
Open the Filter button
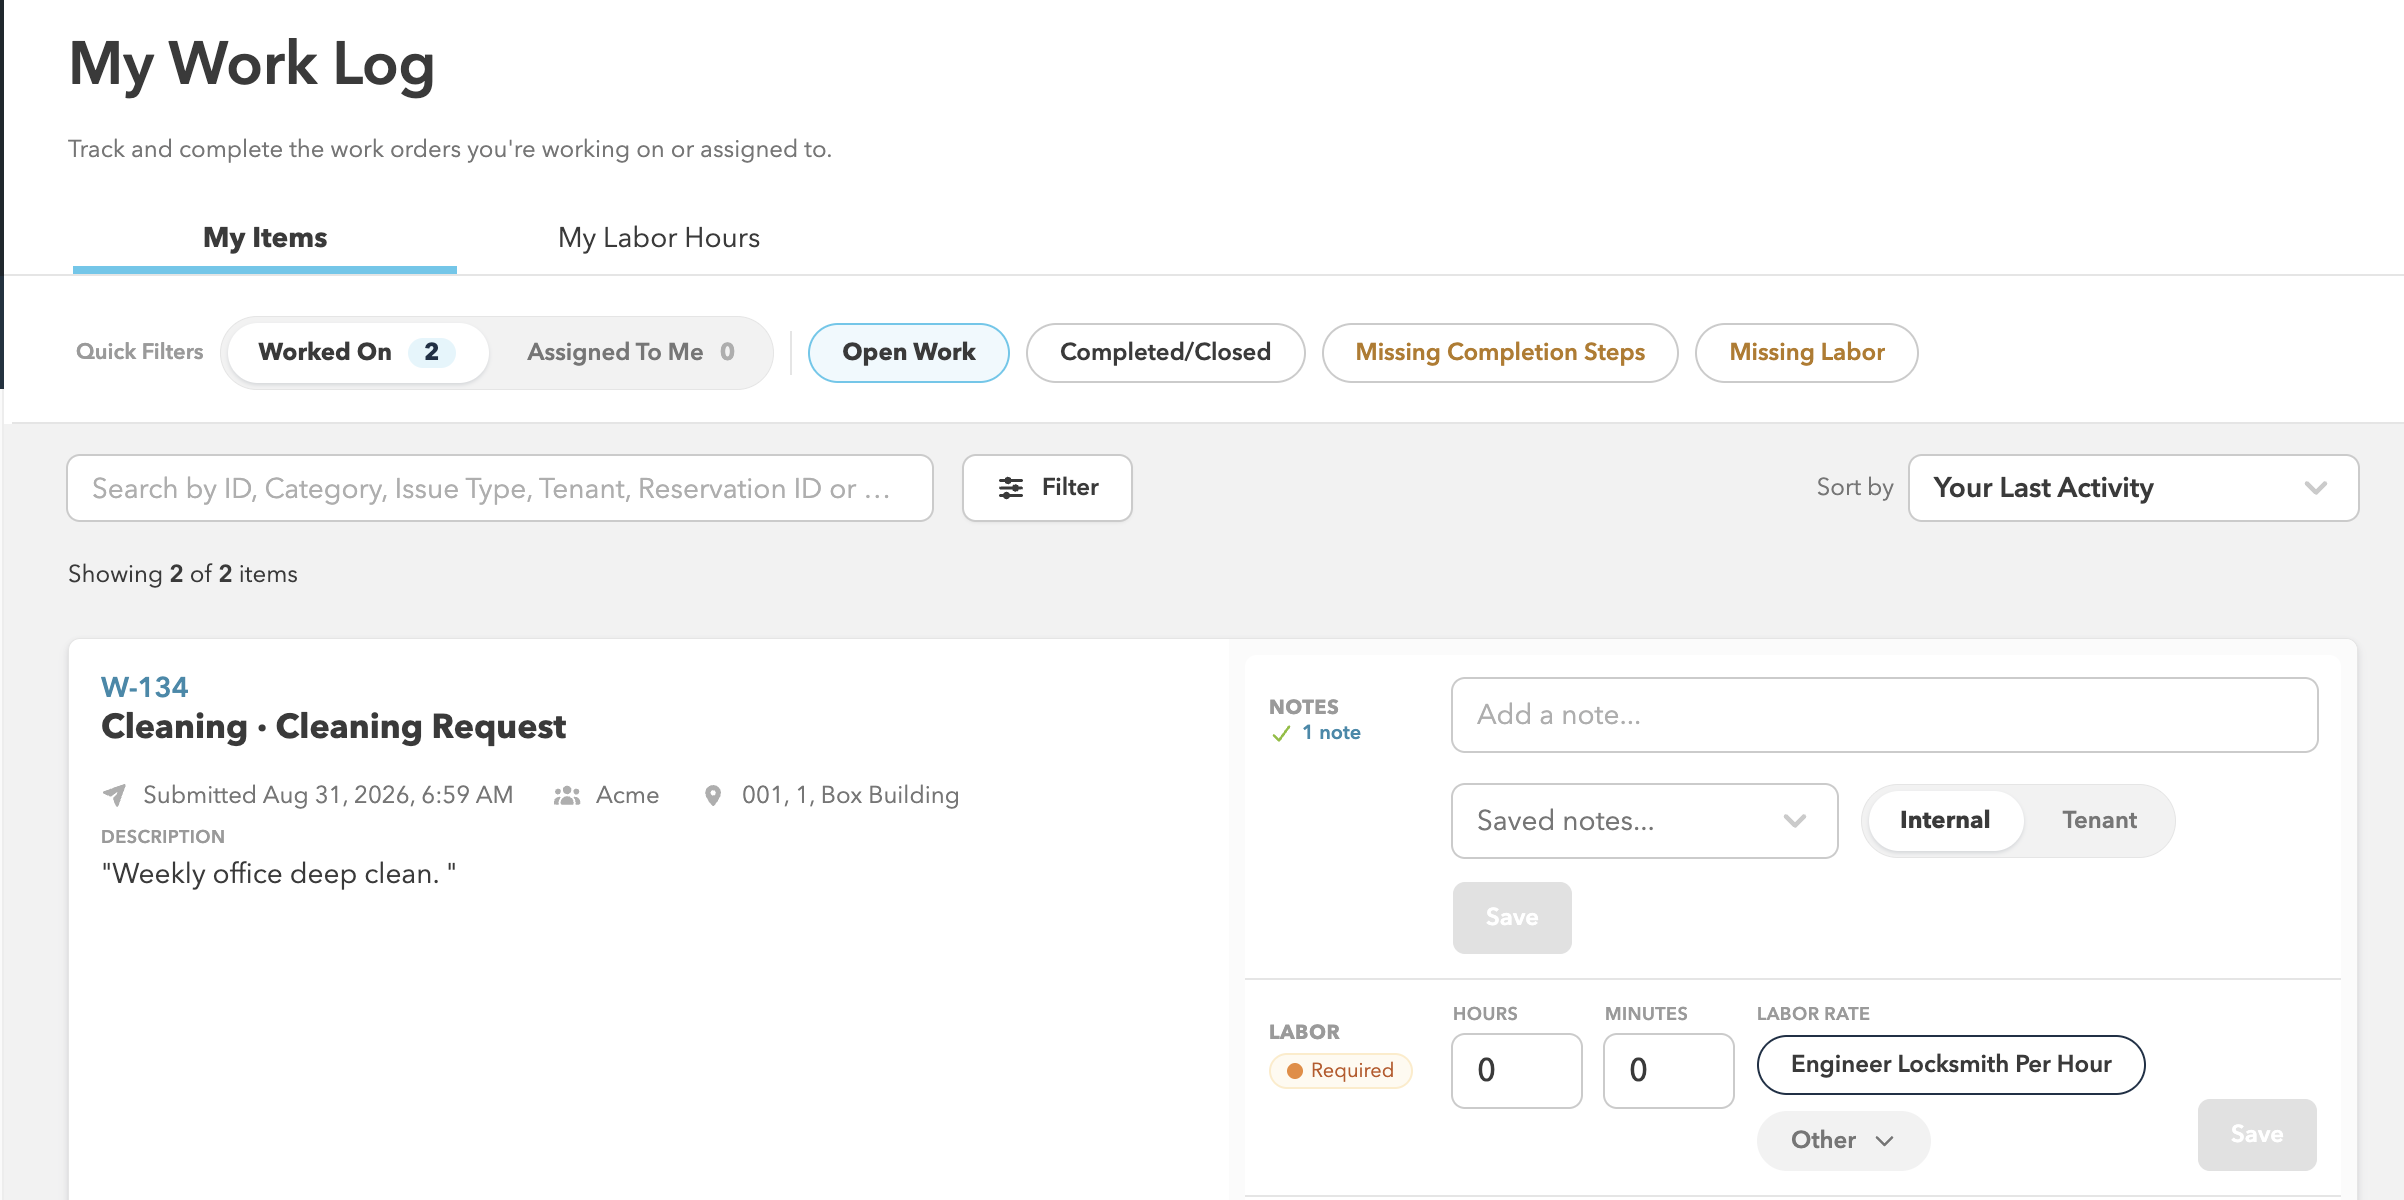click(x=1047, y=488)
